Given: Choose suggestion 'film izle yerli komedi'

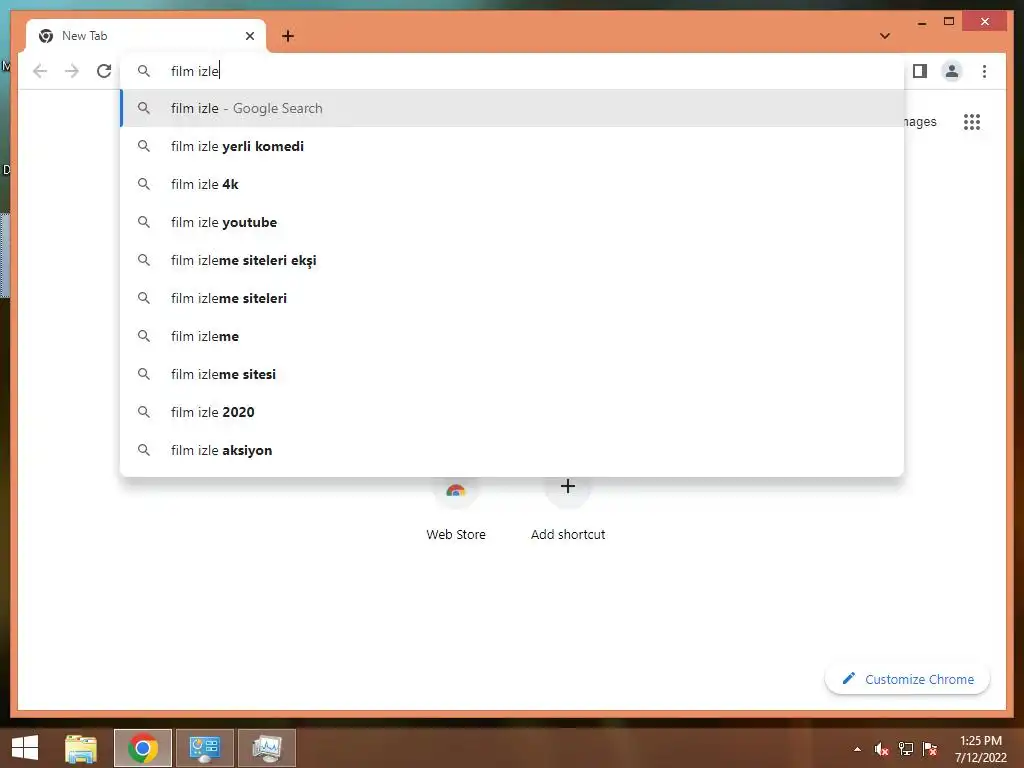Looking at the screenshot, I should 513,146.
